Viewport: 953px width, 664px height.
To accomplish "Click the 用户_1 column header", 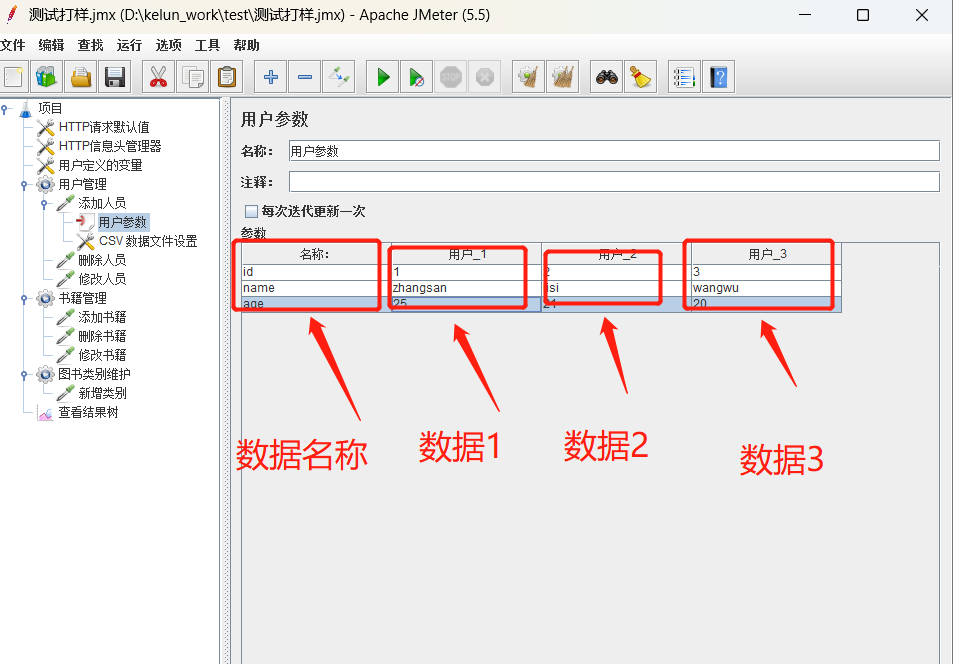I will [466, 254].
